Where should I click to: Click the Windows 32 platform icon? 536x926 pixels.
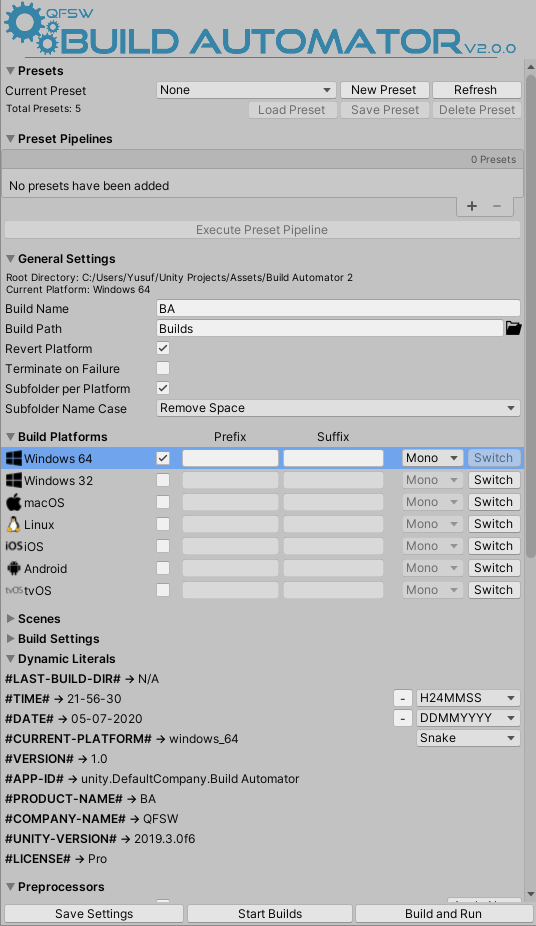14,480
